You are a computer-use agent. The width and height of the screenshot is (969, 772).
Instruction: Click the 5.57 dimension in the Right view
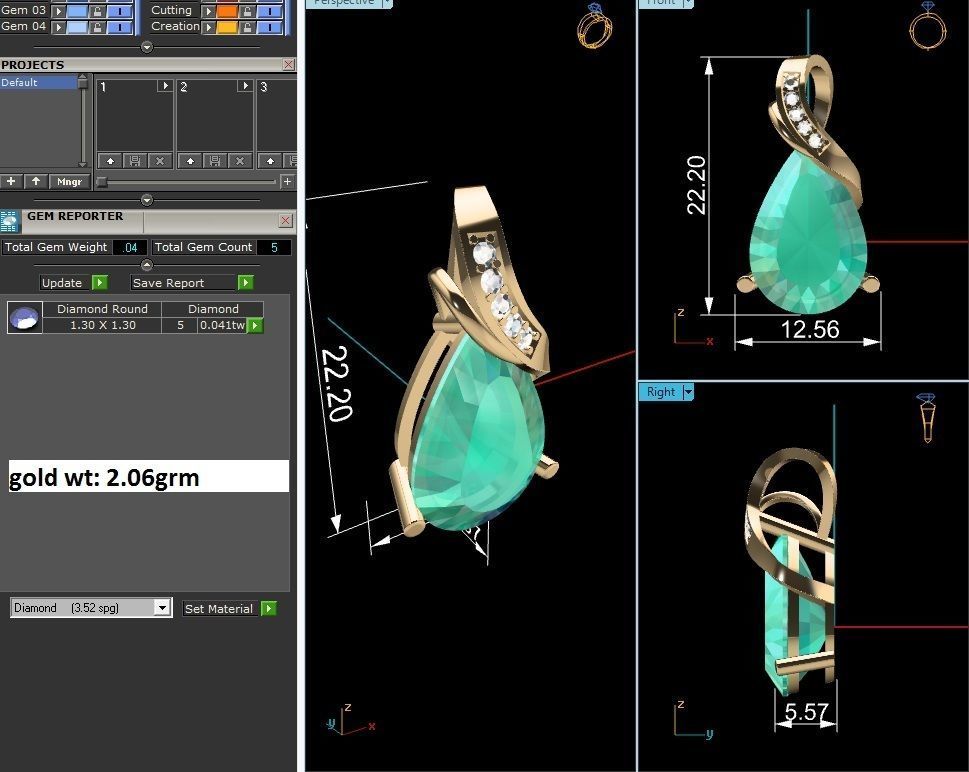tap(806, 713)
